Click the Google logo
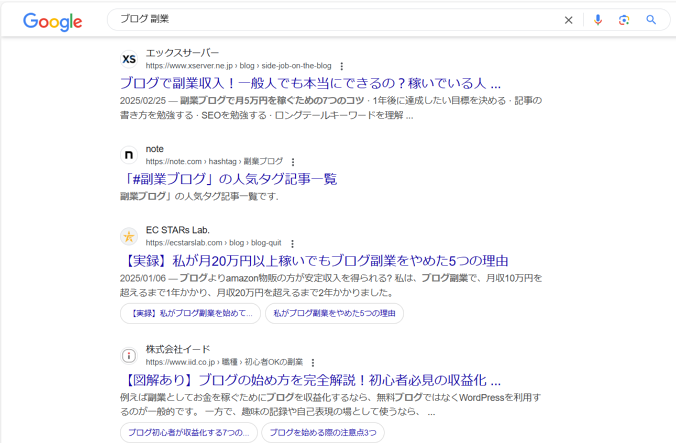 click(x=52, y=21)
